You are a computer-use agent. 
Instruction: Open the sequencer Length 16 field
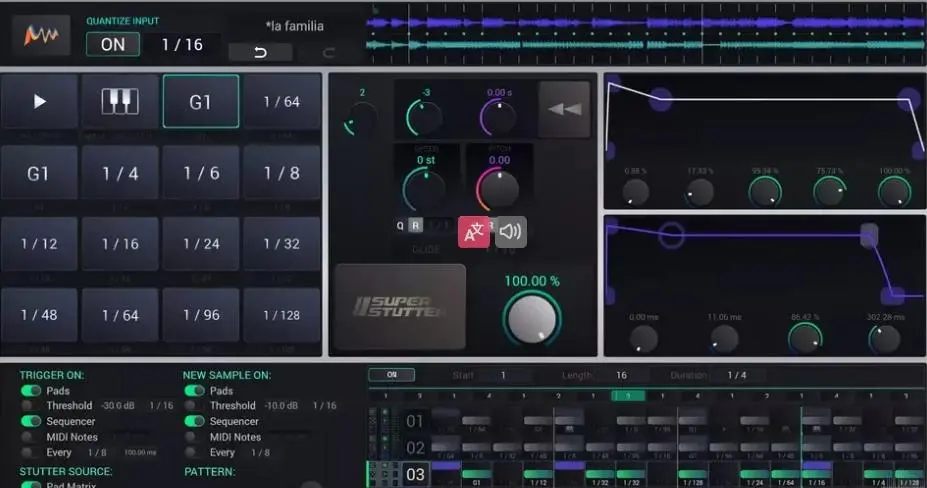point(621,375)
